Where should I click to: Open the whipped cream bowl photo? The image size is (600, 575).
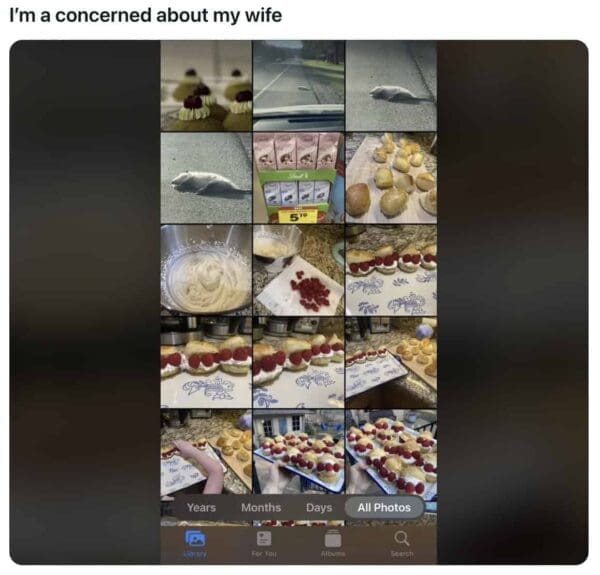(x=206, y=270)
